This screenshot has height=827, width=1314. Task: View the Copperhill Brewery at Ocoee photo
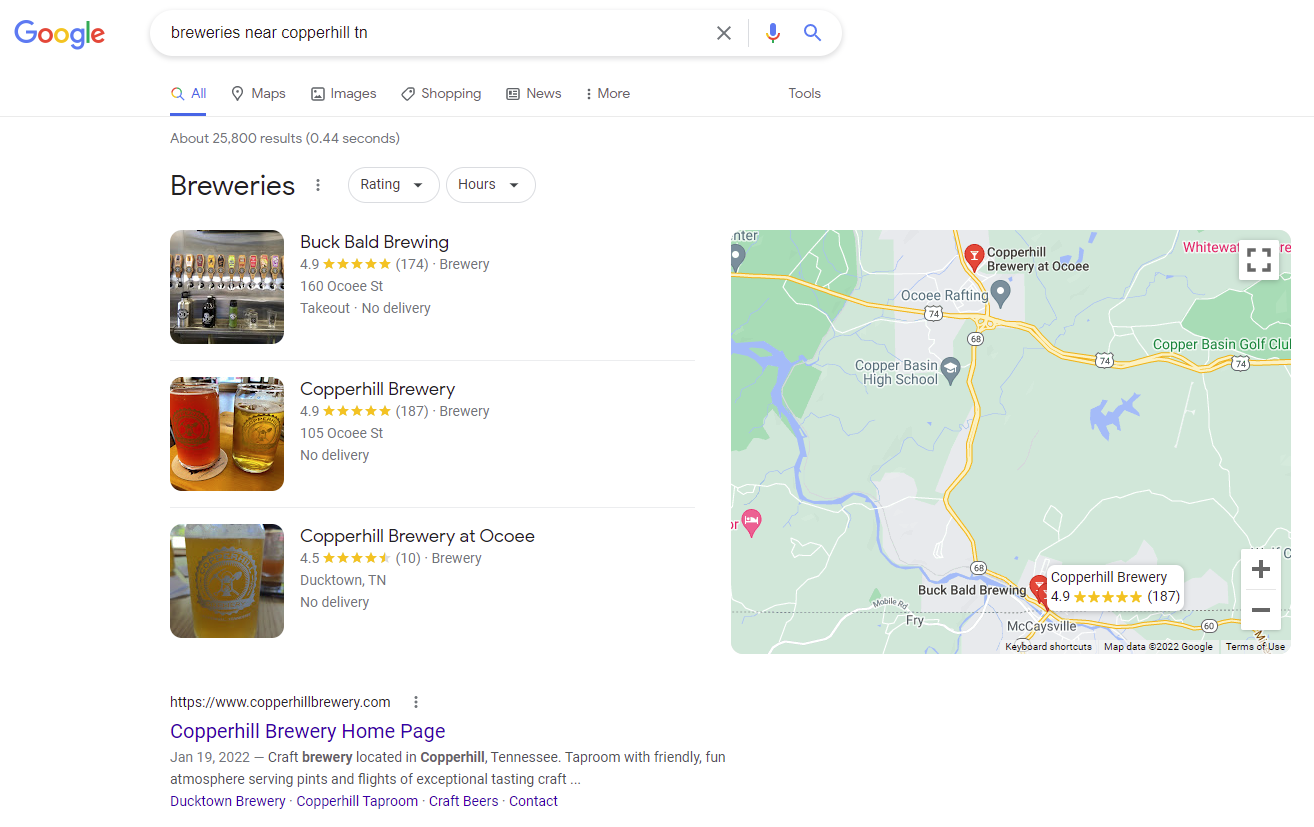tap(227, 581)
